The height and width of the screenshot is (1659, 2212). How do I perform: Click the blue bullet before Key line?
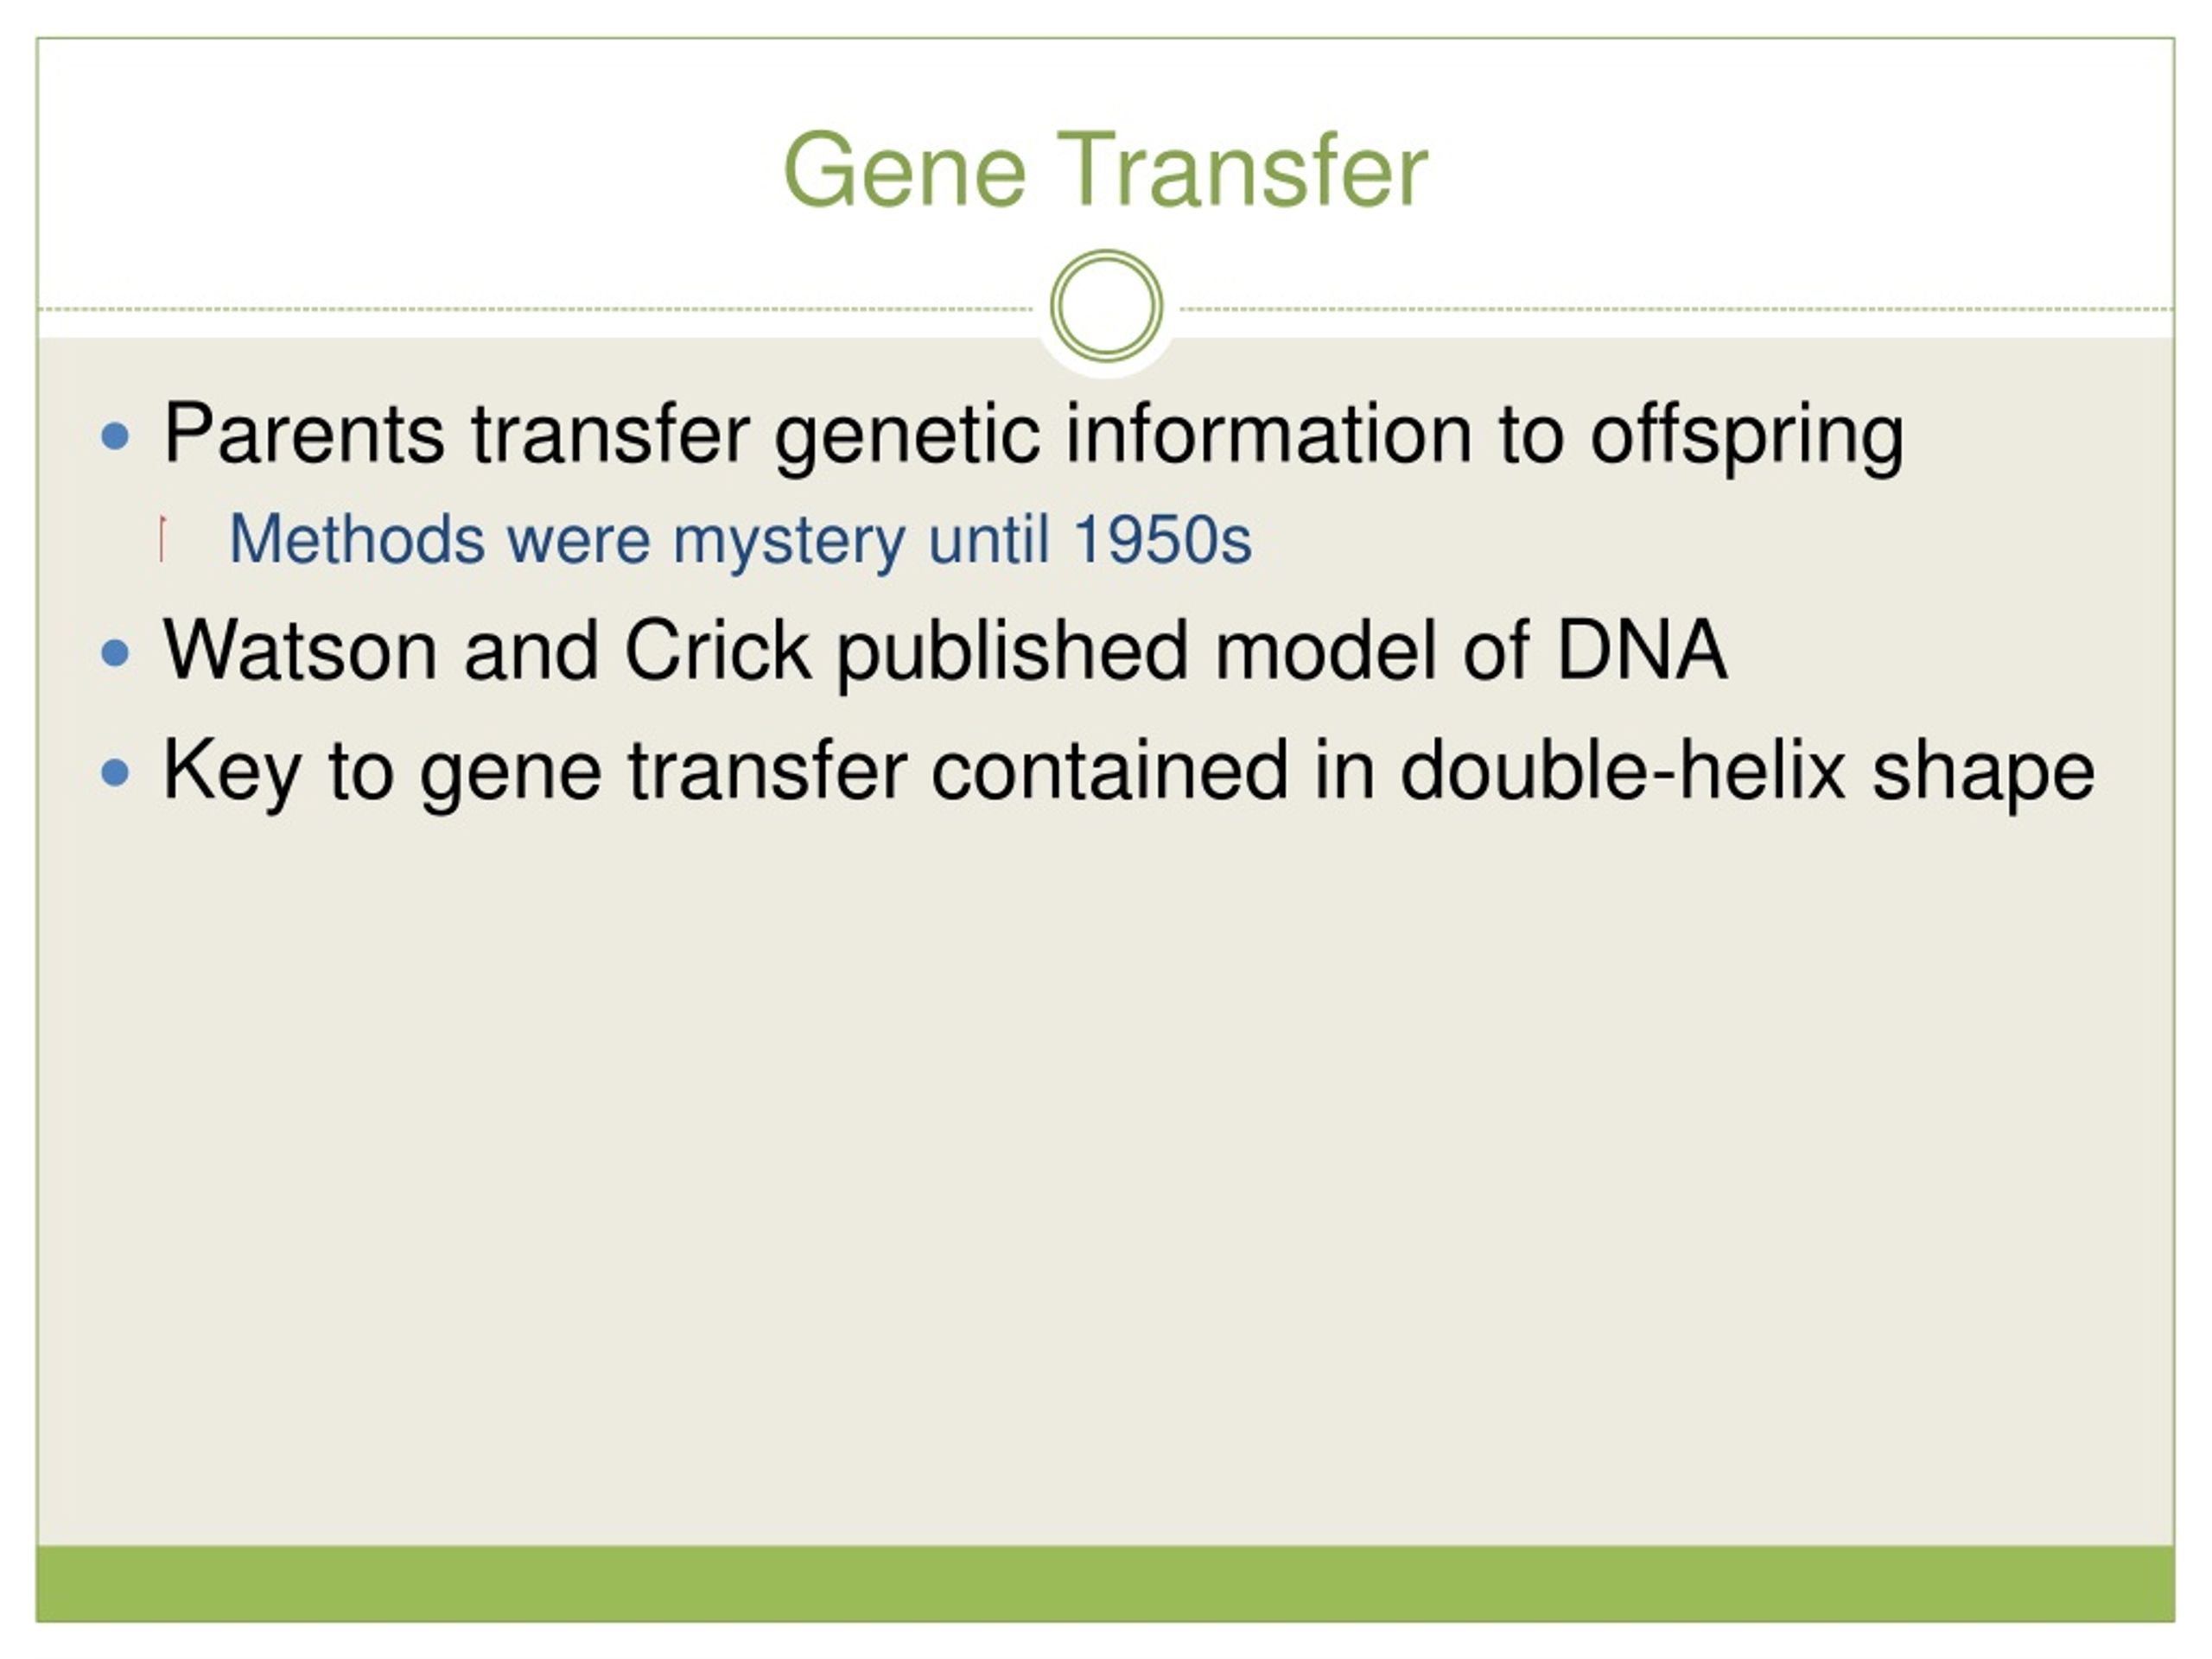116,773
